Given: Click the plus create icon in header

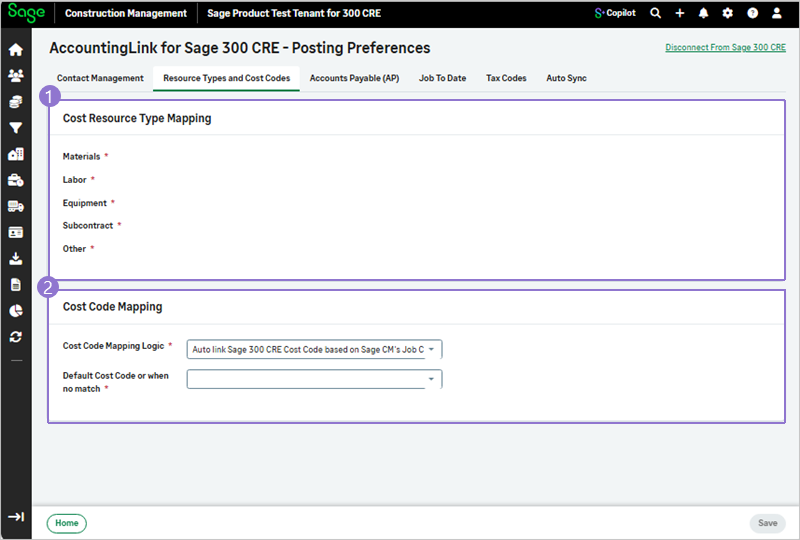Looking at the screenshot, I should 680,13.
